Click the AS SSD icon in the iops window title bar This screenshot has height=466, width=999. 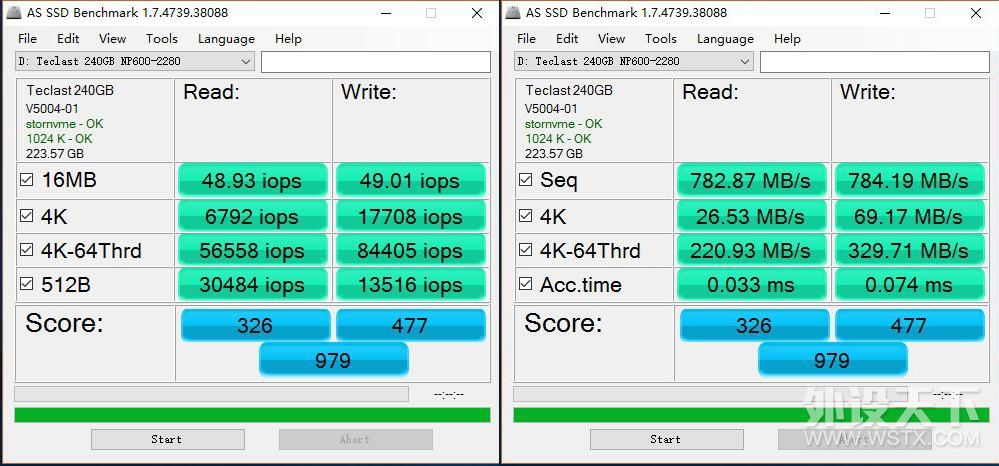14,13
